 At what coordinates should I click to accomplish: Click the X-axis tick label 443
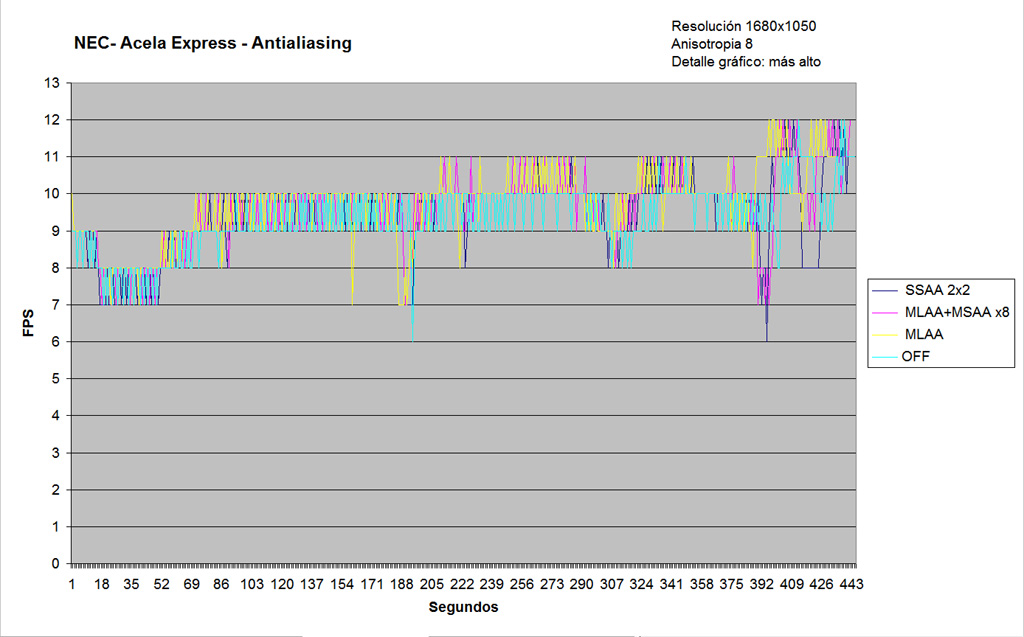pyautogui.click(x=852, y=583)
